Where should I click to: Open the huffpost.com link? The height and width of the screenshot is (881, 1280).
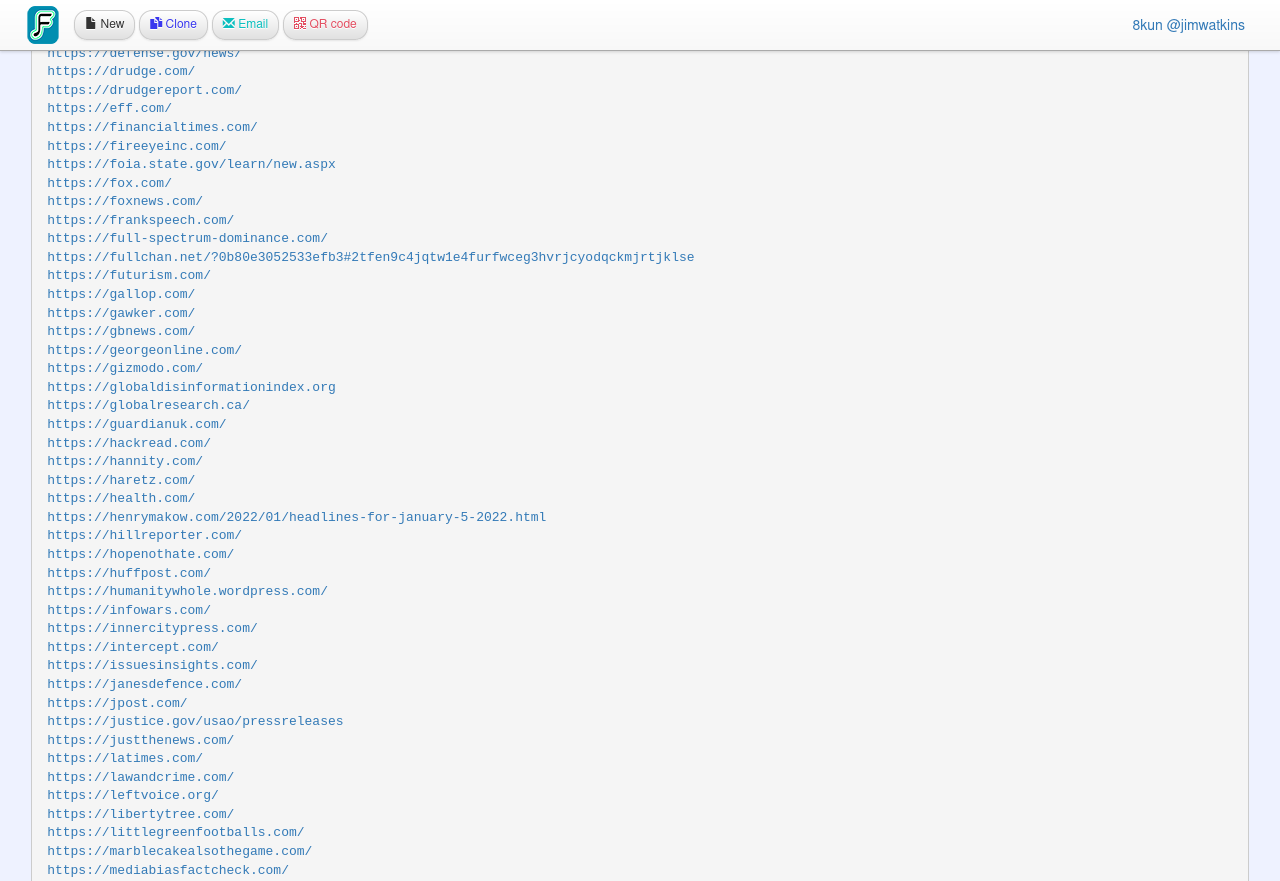pyautogui.click(x=129, y=574)
